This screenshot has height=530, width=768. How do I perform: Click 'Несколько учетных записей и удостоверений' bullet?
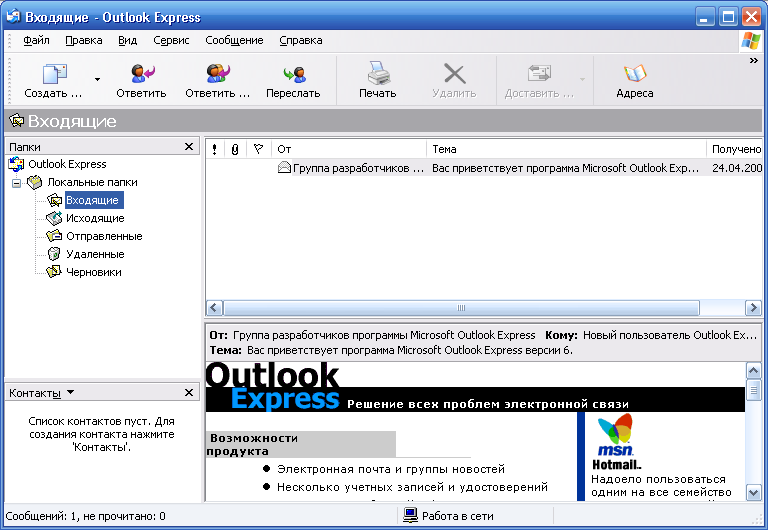(412, 487)
